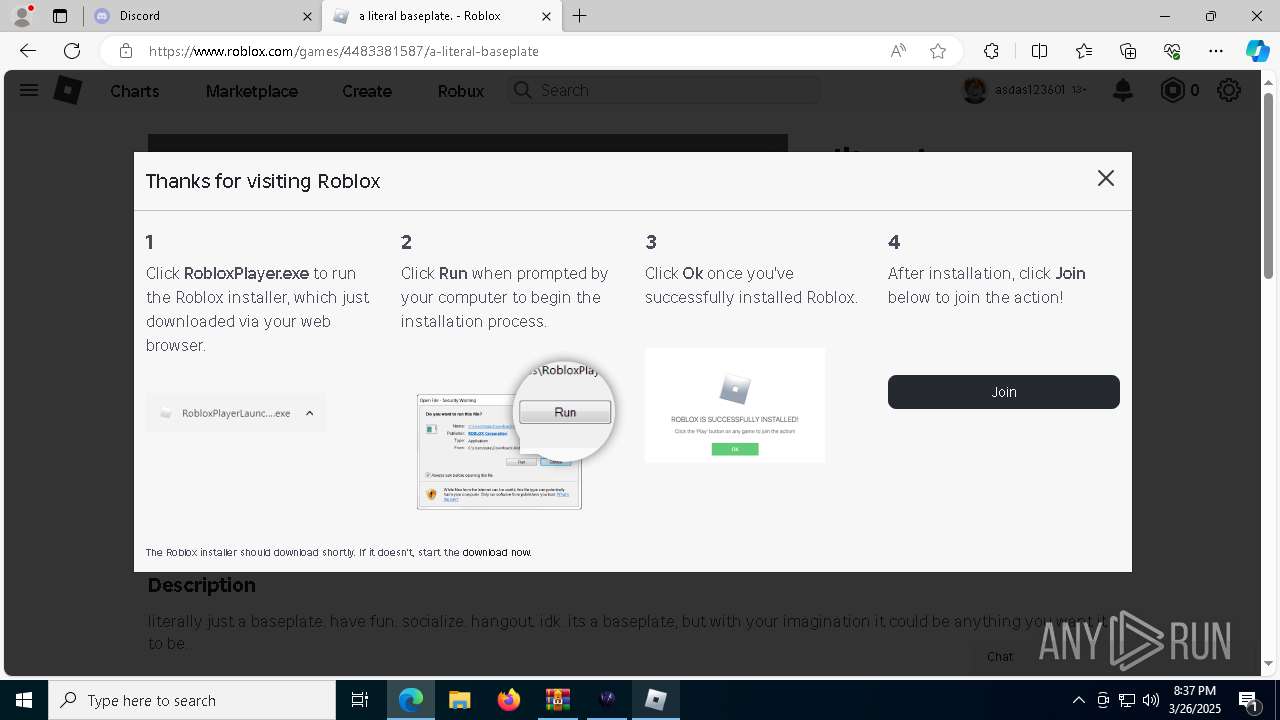Open WinRAR from the taskbar
This screenshot has height=720, width=1280.
[557, 700]
